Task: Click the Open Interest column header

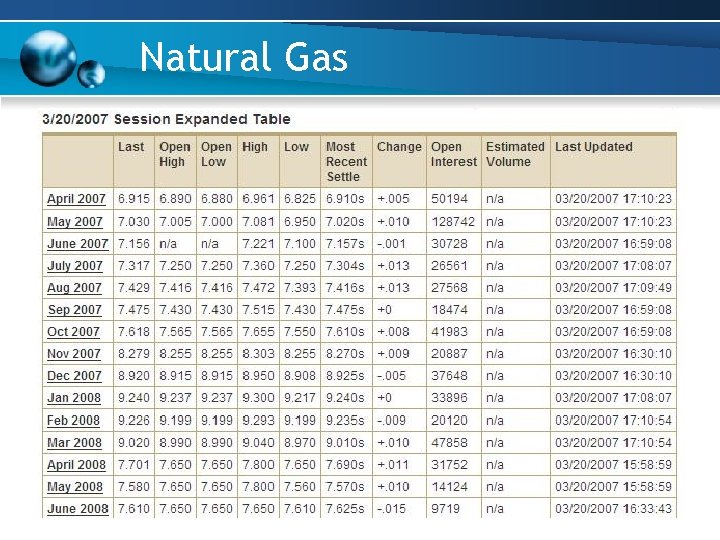Action: 454,154
